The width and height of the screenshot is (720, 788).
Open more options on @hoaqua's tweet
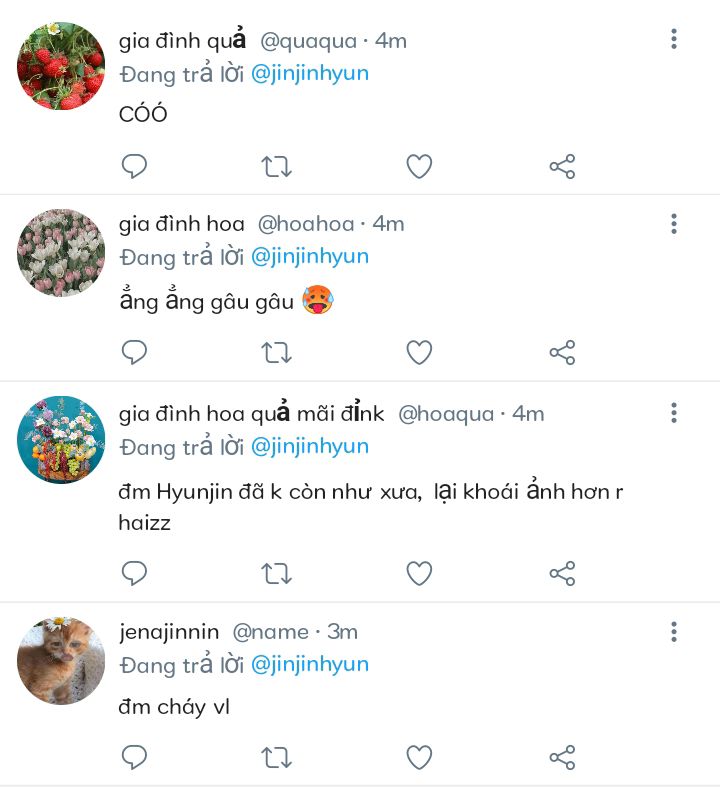click(x=674, y=413)
